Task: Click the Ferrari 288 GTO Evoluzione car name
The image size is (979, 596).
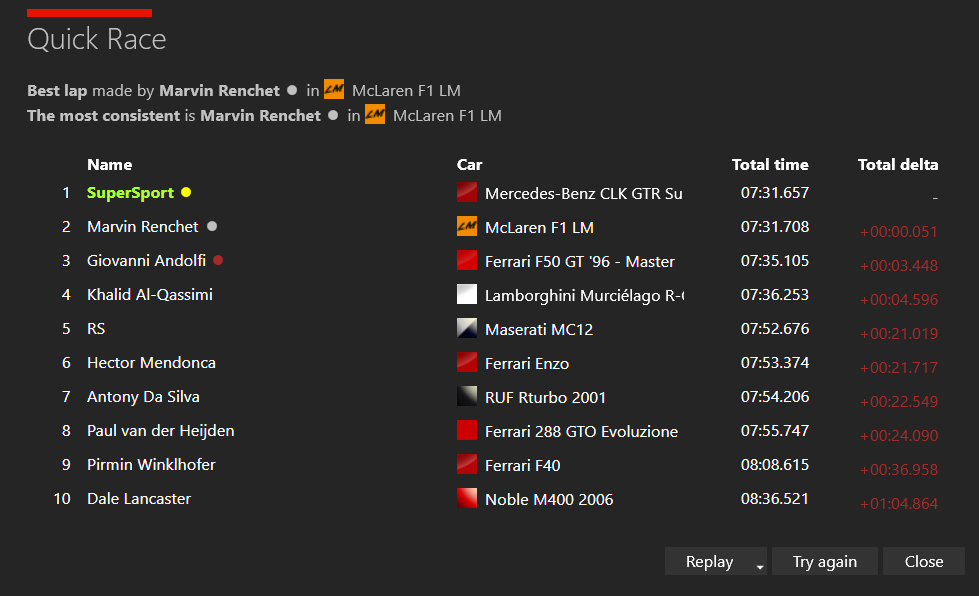Action: [x=581, y=431]
